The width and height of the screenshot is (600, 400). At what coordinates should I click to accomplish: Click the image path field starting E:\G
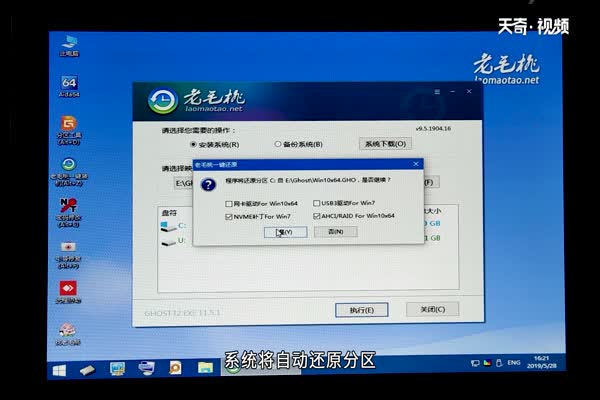184,183
